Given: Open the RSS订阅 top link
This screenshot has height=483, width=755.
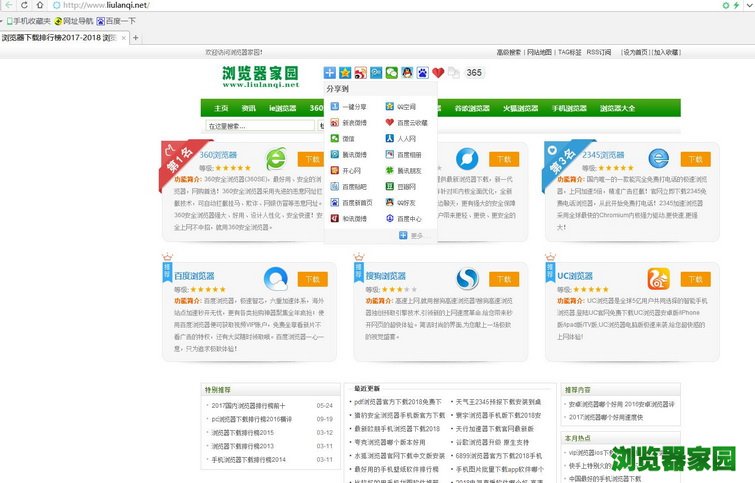Looking at the screenshot, I should pyautogui.click(x=599, y=52).
